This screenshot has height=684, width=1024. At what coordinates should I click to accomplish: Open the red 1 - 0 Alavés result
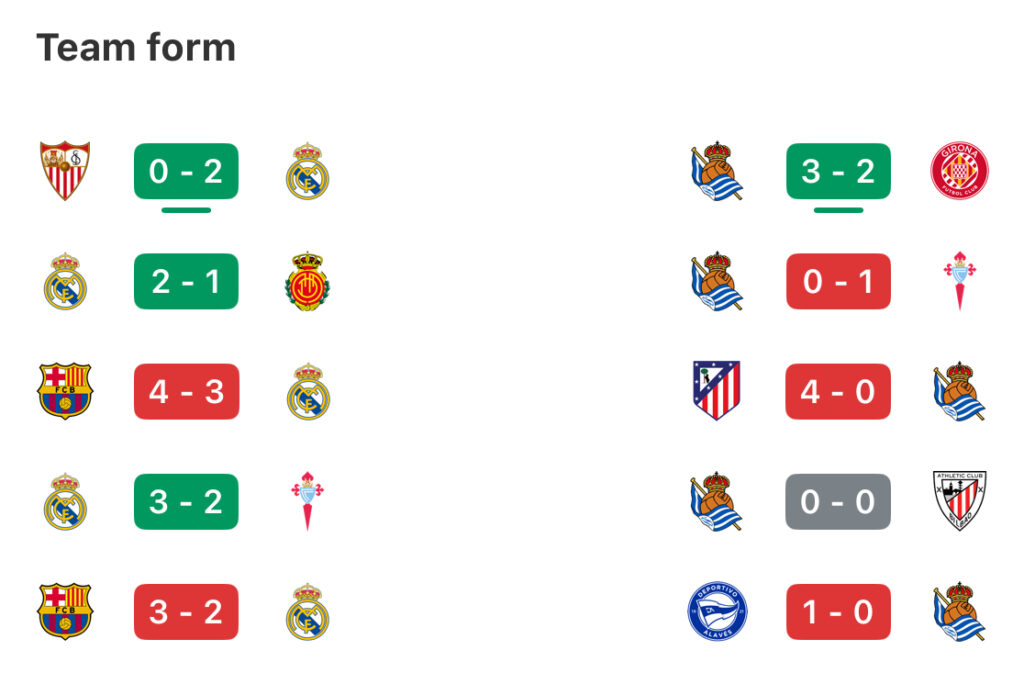coord(839,611)
